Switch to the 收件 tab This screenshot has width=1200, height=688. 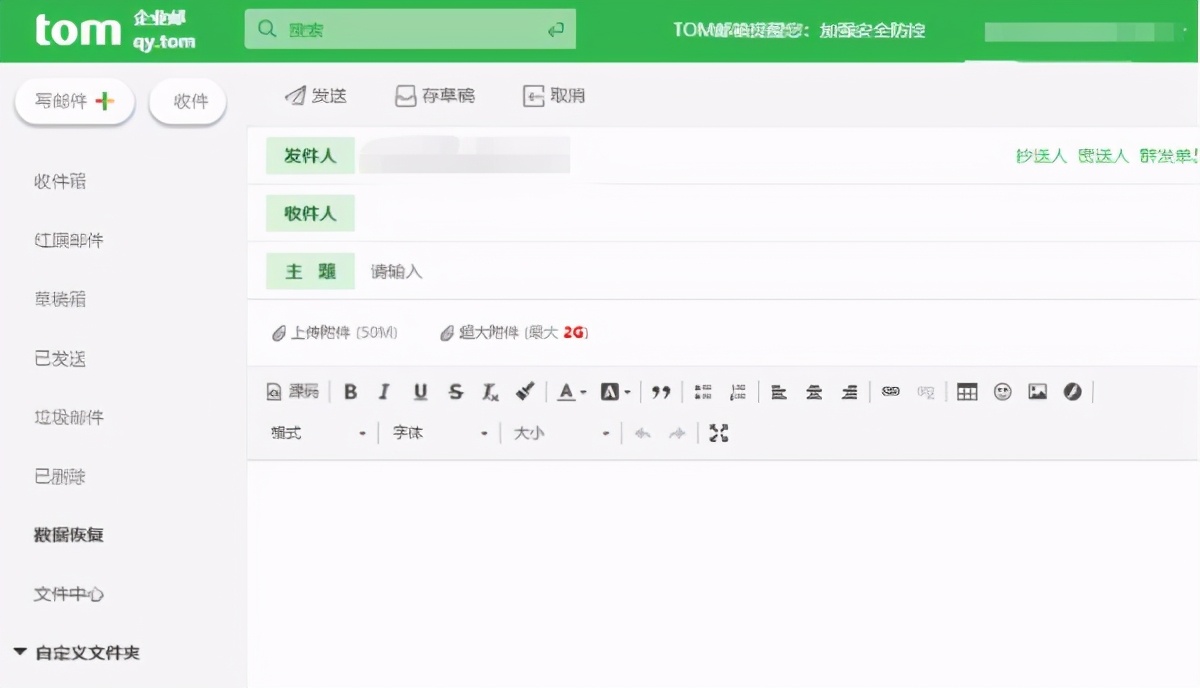[x=187, y=100]
